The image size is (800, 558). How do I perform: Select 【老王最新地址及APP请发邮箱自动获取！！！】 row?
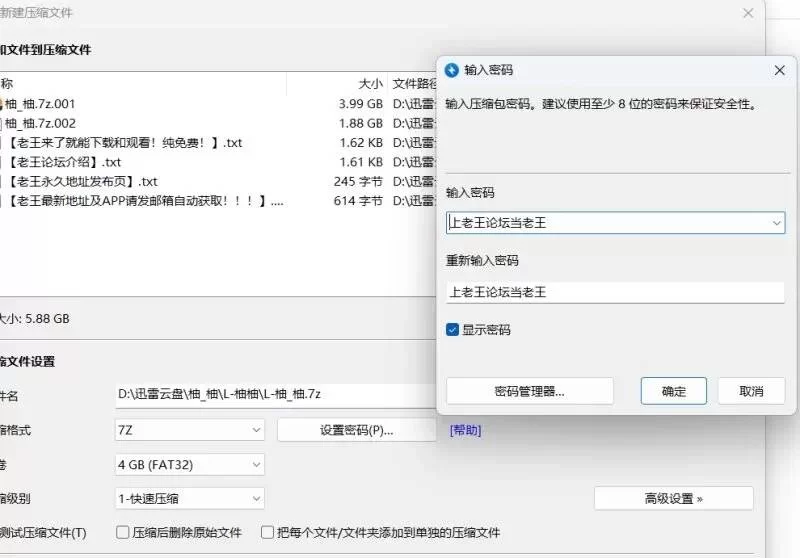tap(218, 201)
